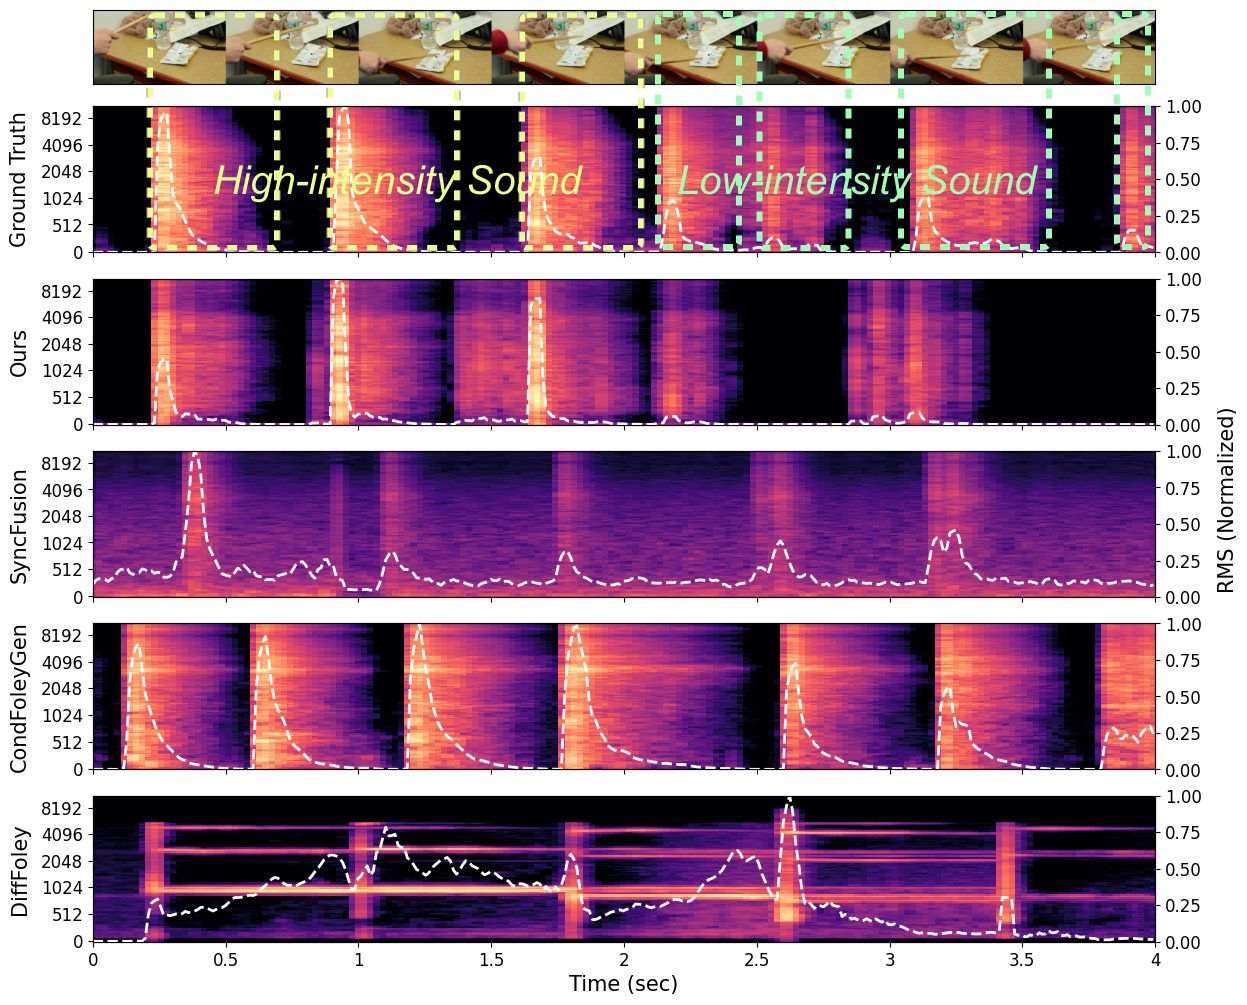This screenshot has width=1247, height=1005.
Task: Click the "High-intensity Sound" annotation text
Action: [398, 181]
